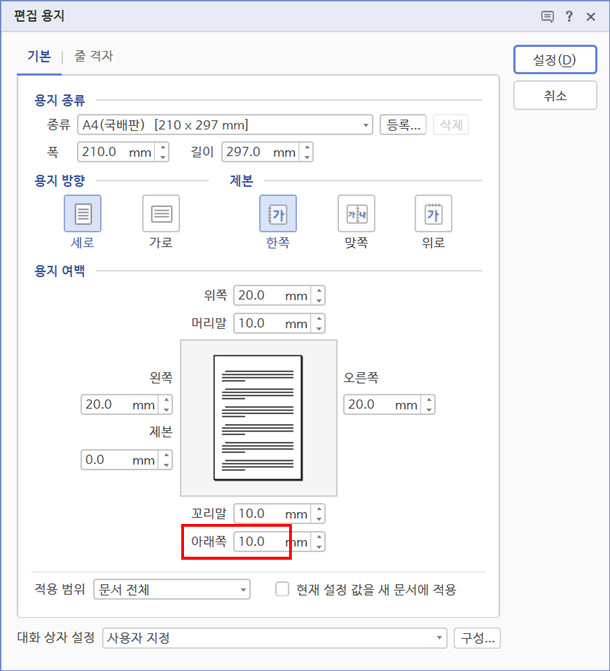Increase the 꼬리말 margin with up arrow
Image resolution: width=610 pixels, height=671 pixels.
(x=319, y=509)
